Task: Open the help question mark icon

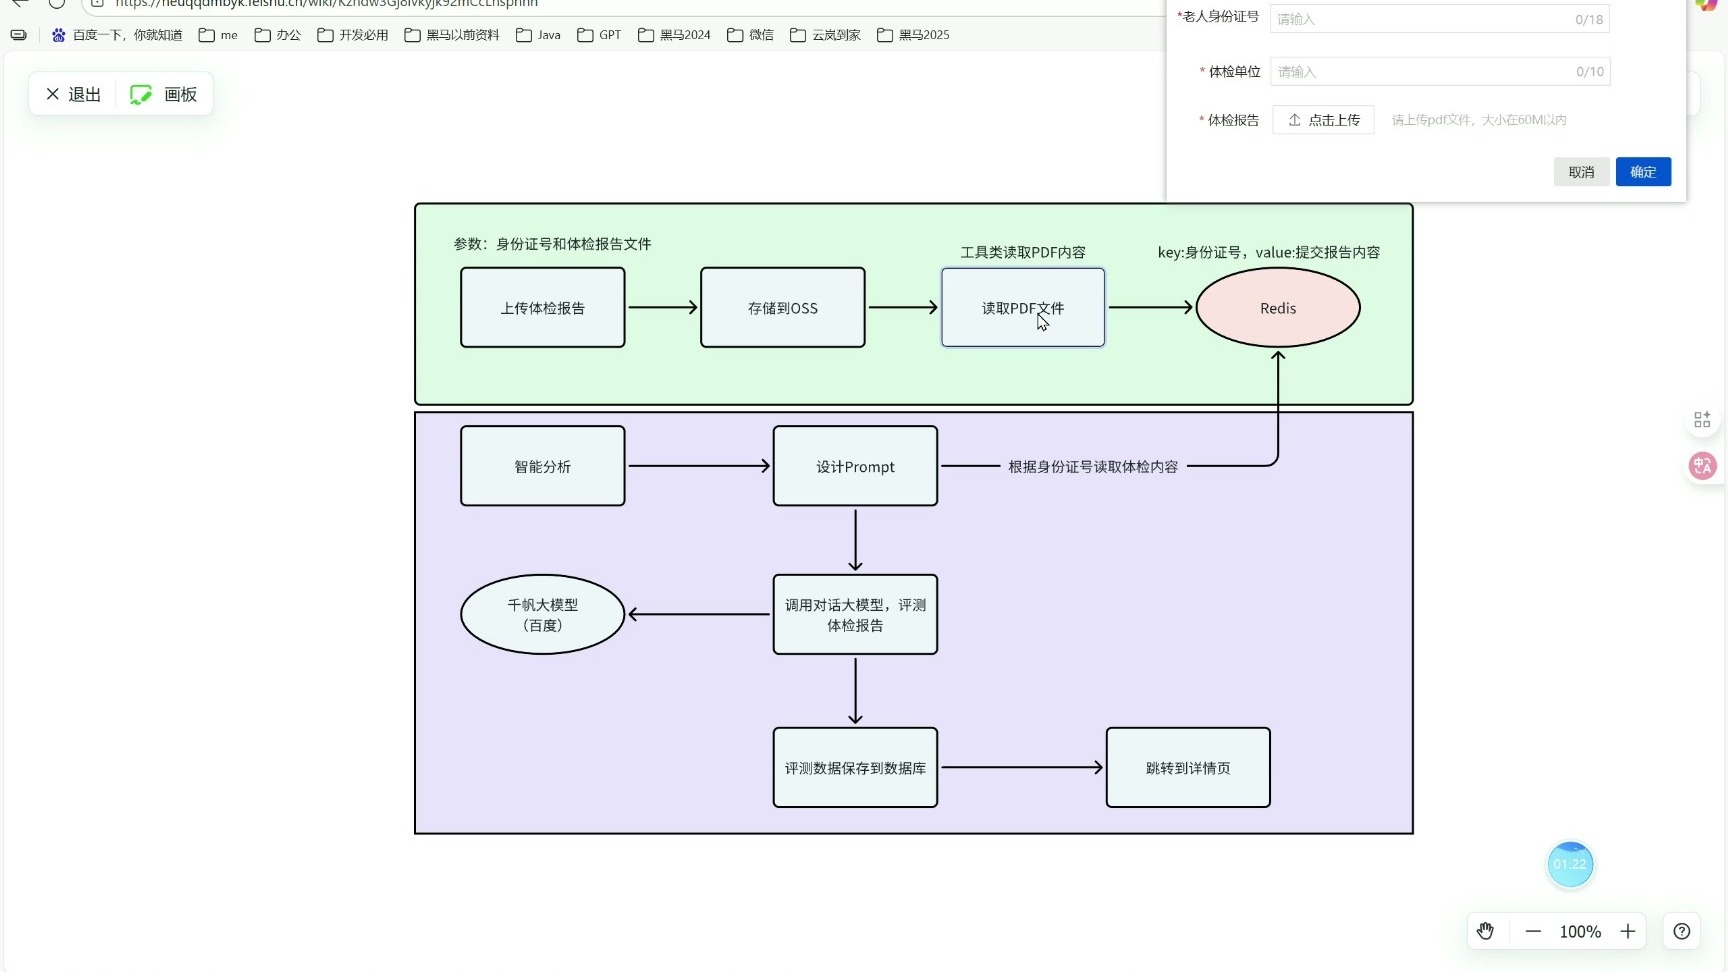Action: [1682, 931]
